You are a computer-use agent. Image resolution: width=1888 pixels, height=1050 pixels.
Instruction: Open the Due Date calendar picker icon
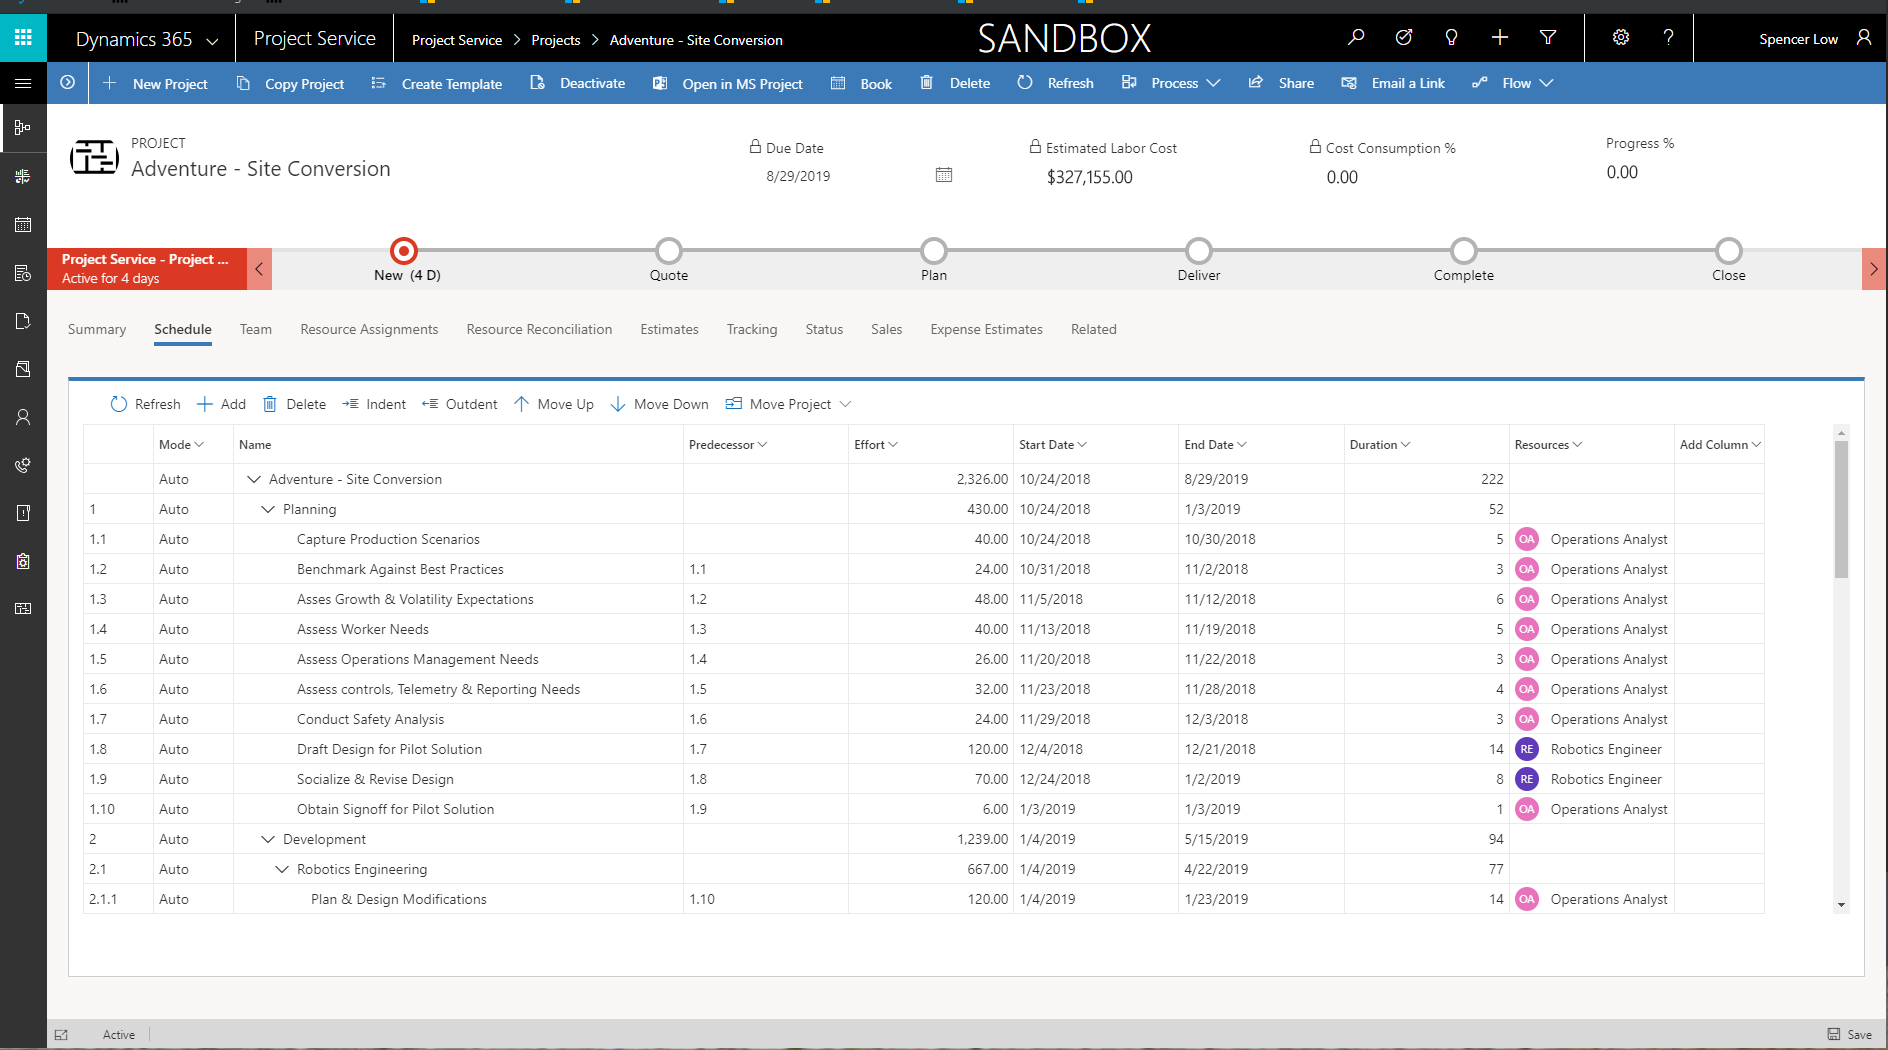(943, 175)
